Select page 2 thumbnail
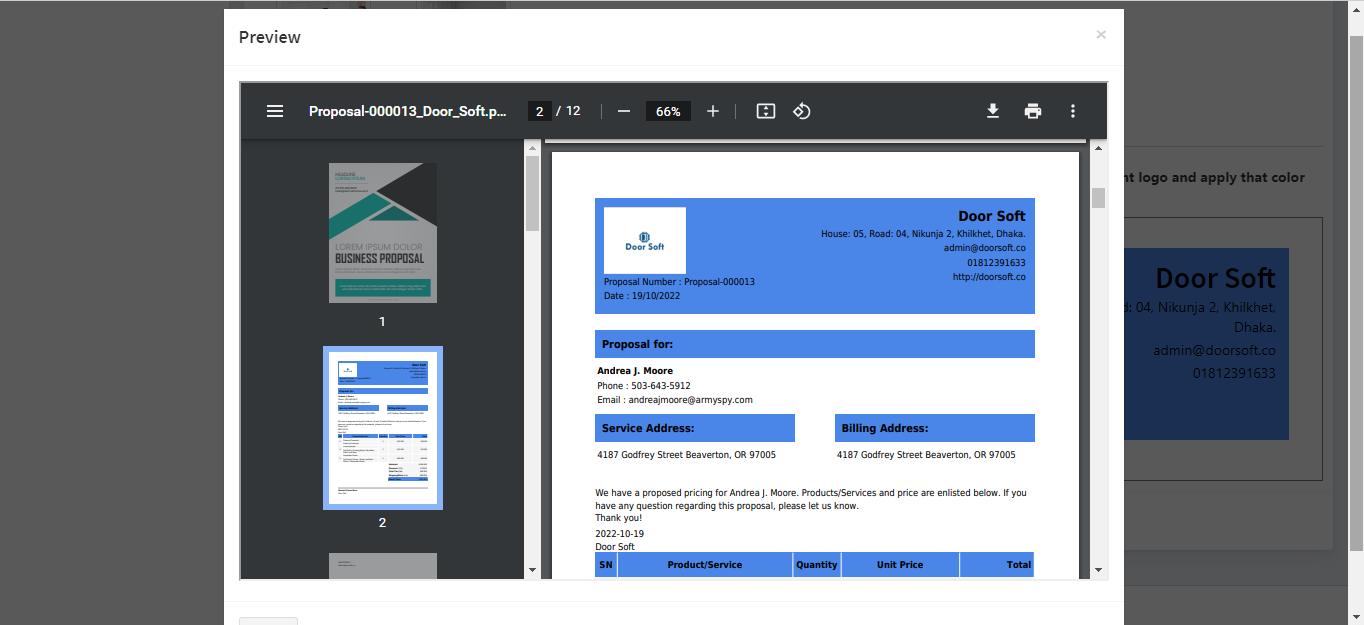This screenshot has width=1364, height=625. coord(383,428)
